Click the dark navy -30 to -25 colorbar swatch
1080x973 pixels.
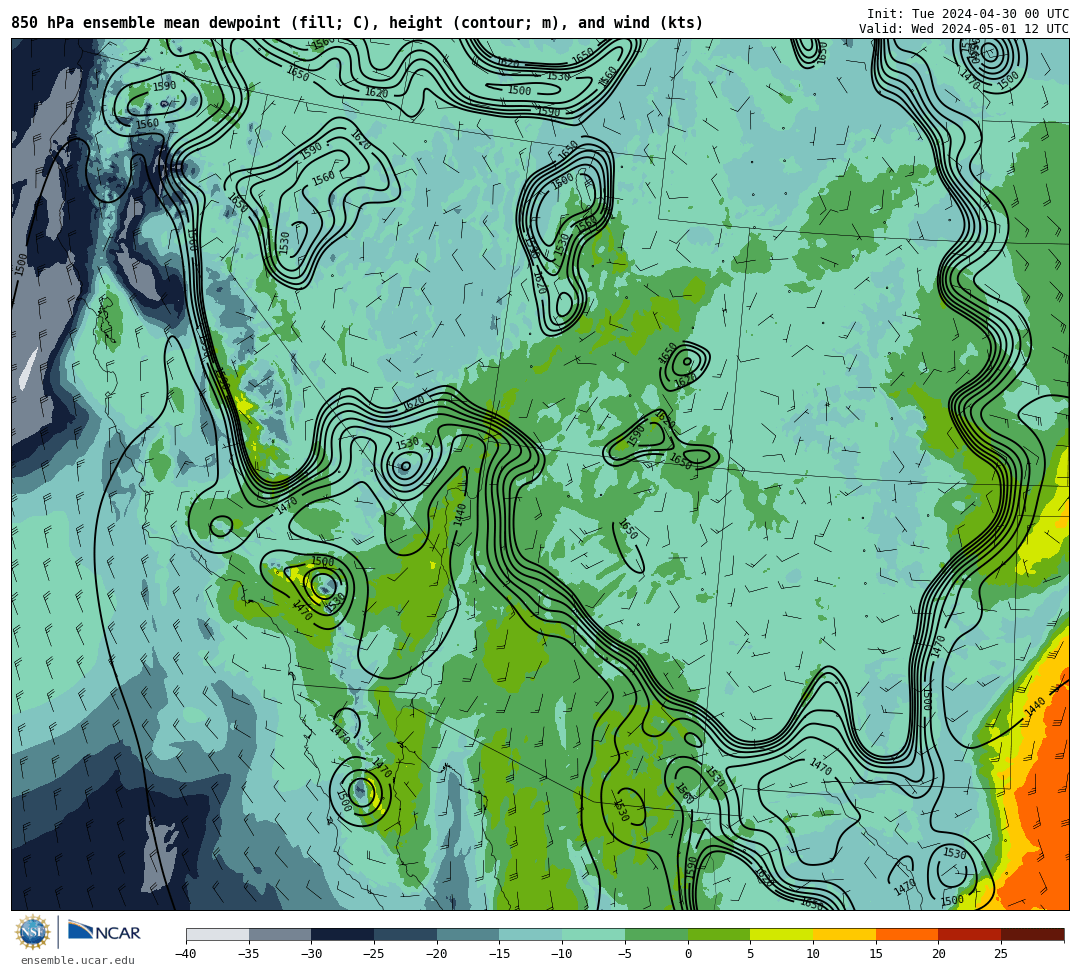343,934
